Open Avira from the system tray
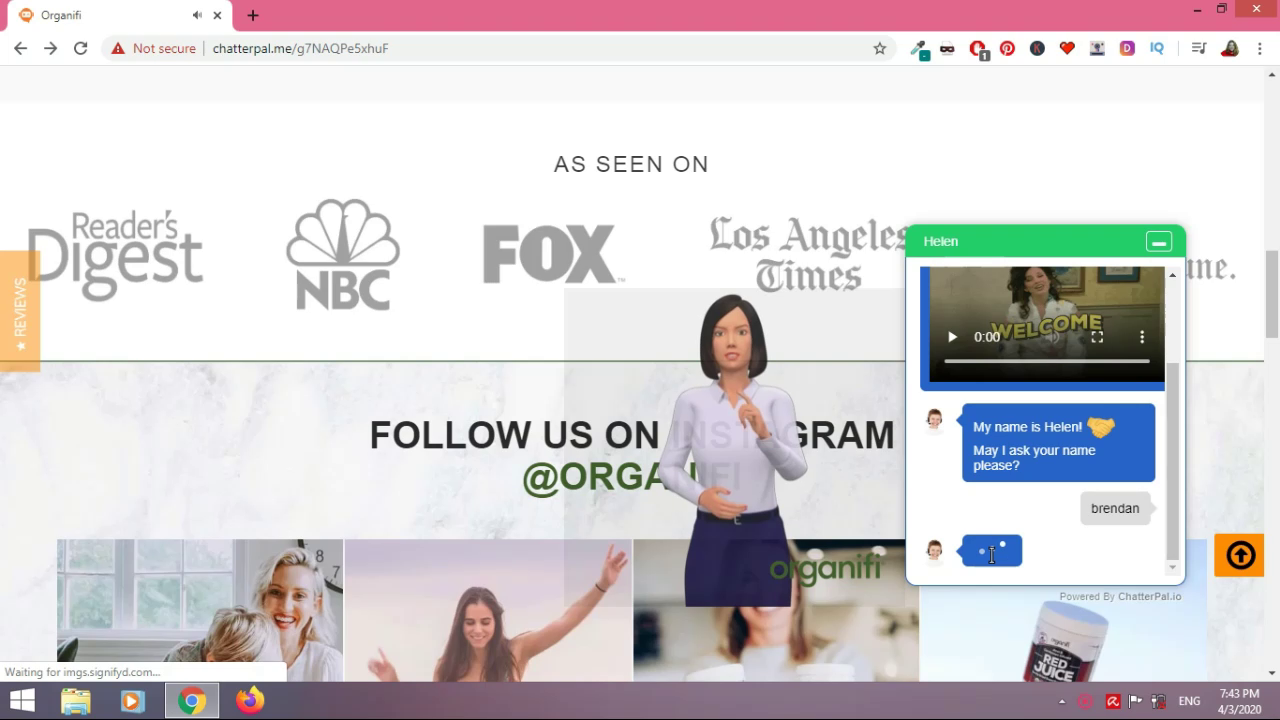1280x720 pixels. tap(1113, 701)
